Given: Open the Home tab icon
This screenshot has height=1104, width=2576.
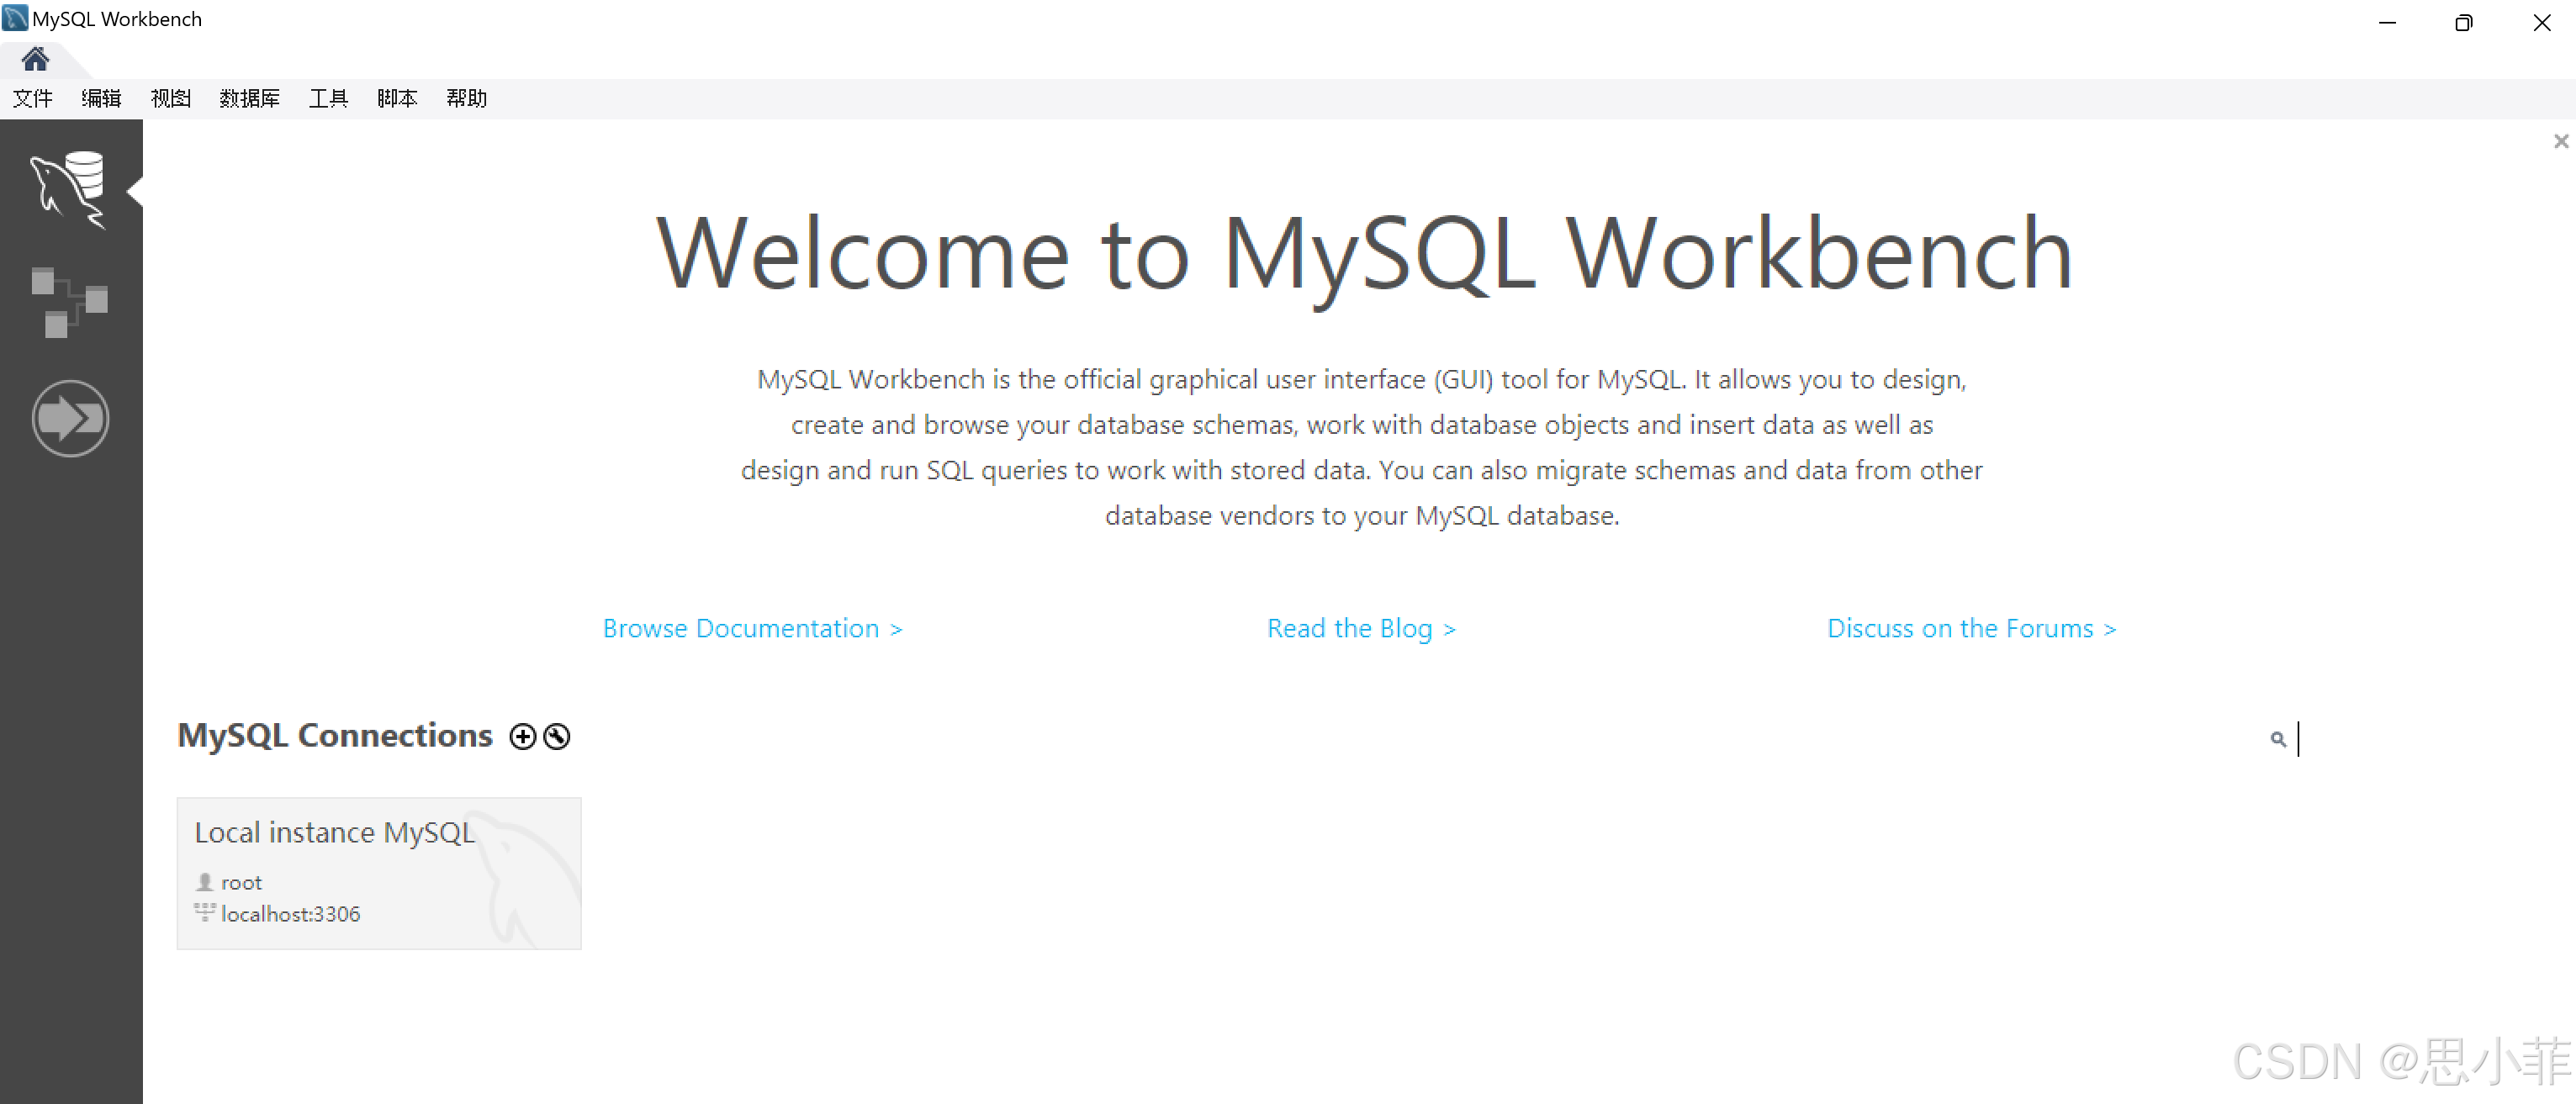Looking at the screenshot, I should (x=35, y=60).
